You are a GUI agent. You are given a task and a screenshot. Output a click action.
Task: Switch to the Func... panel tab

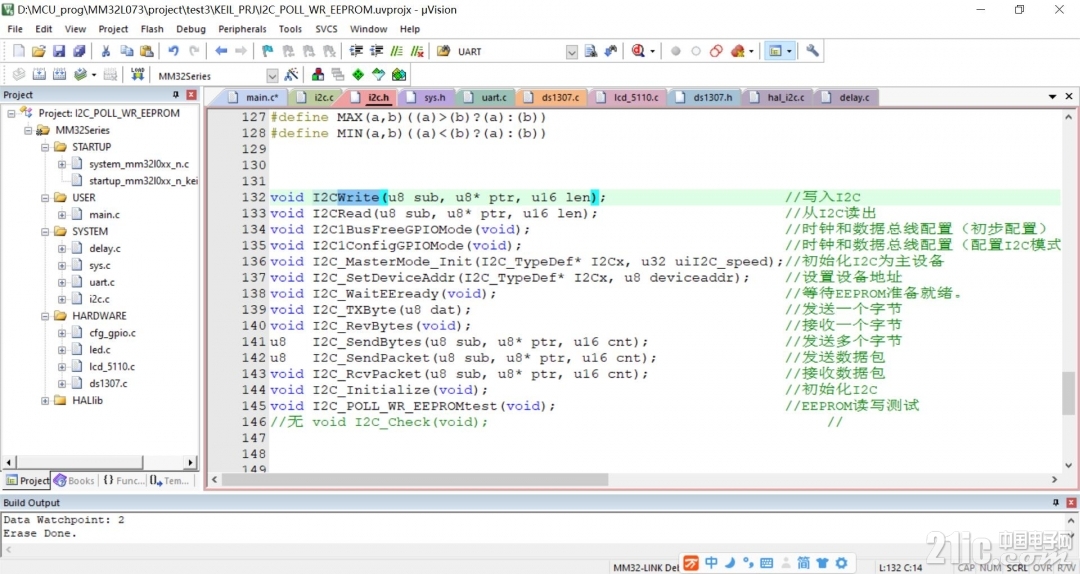tap(124, 481)
